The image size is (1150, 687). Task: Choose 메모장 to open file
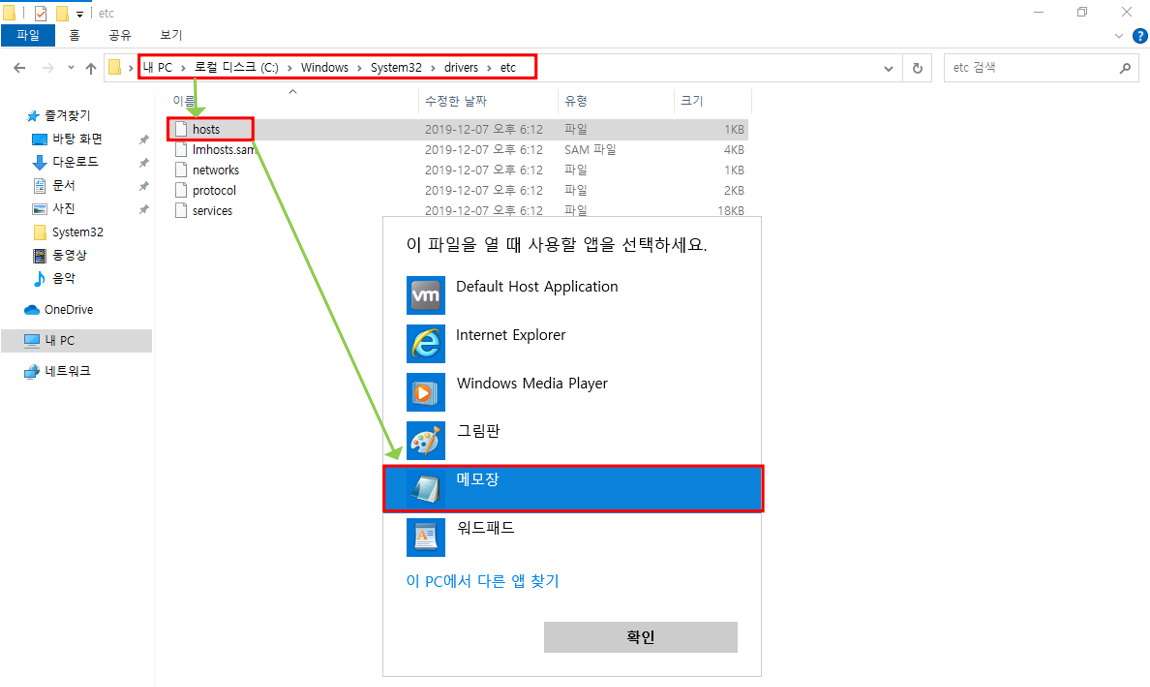(572, 488)
